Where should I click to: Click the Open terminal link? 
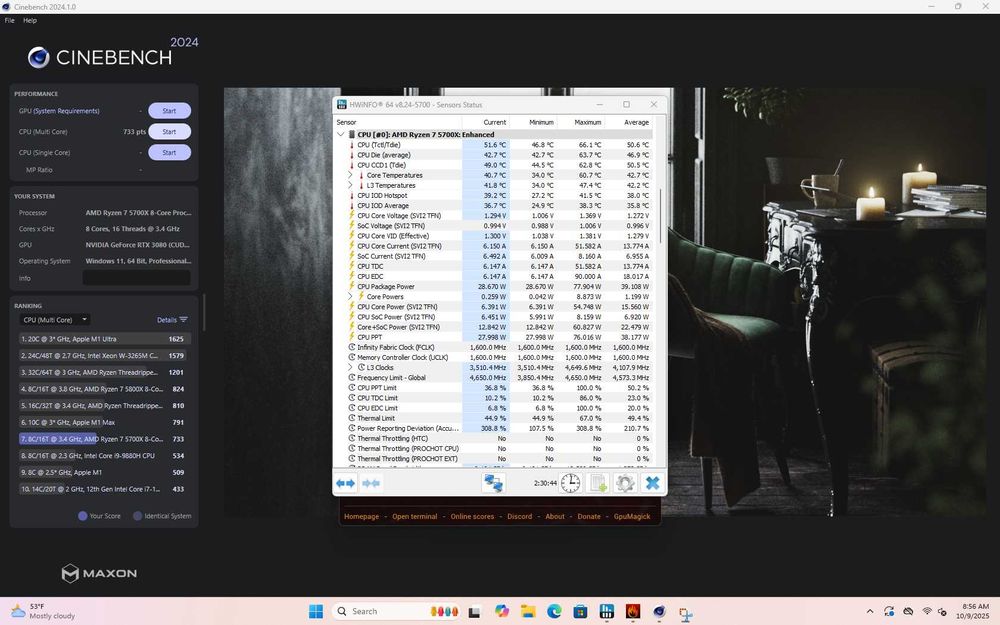415,517
